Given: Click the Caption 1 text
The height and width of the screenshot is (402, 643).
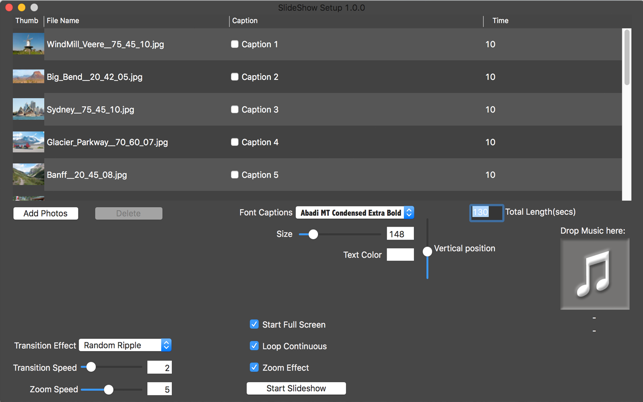Looking at the screenshot, I should [x=260, y=44].
